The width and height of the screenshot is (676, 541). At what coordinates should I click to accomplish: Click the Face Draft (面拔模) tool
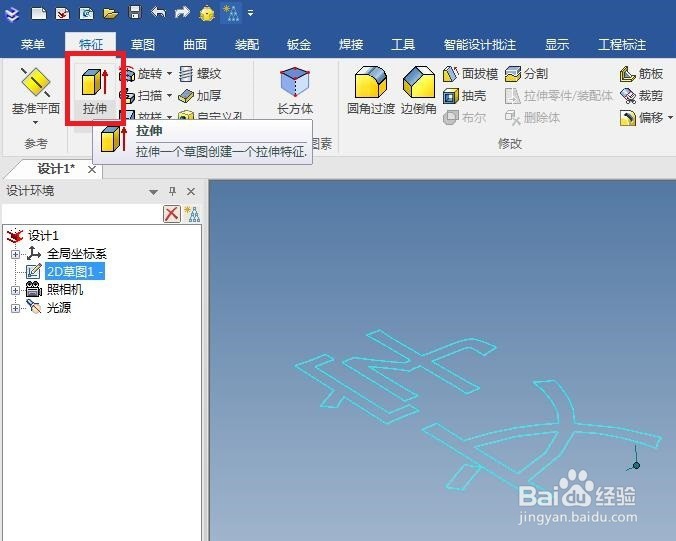click(x=470, y=74)
